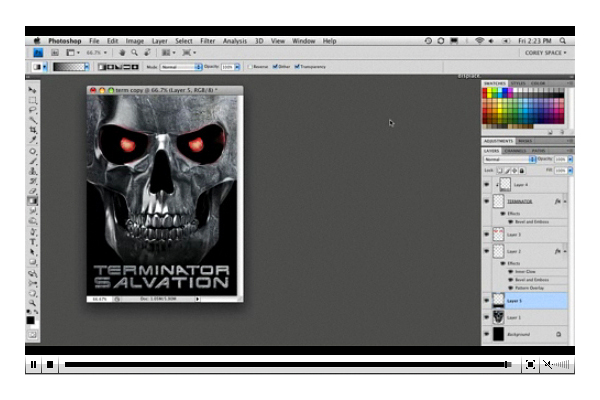Switch to the Masks tab

point(525,141)
